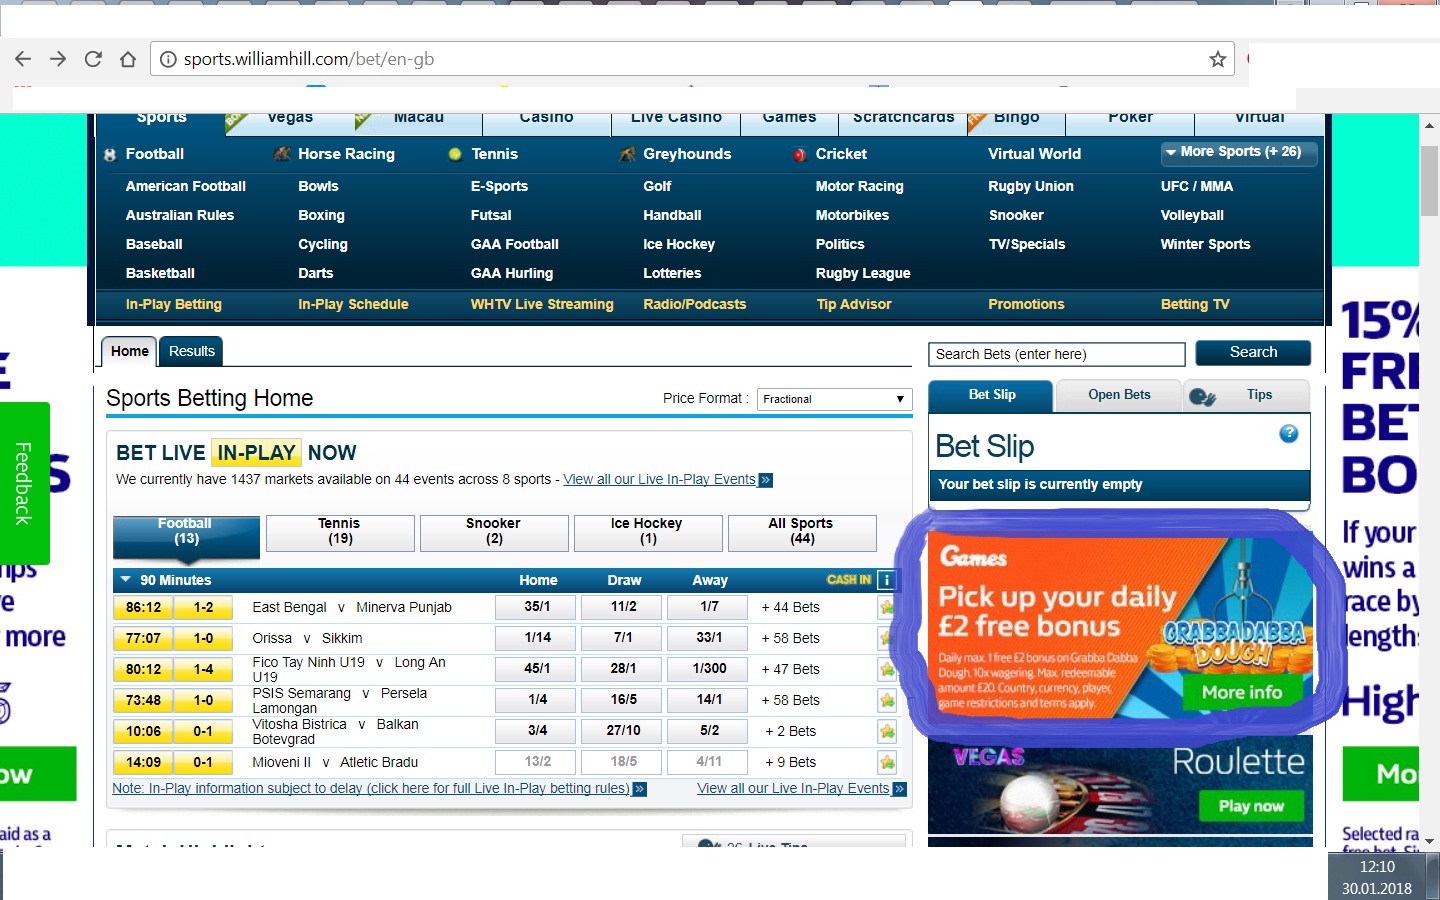Viewport: 1440px width, 900px height.
Task: Favourite the Vitosha Bistrica v Balkan match
Action: 887,731
